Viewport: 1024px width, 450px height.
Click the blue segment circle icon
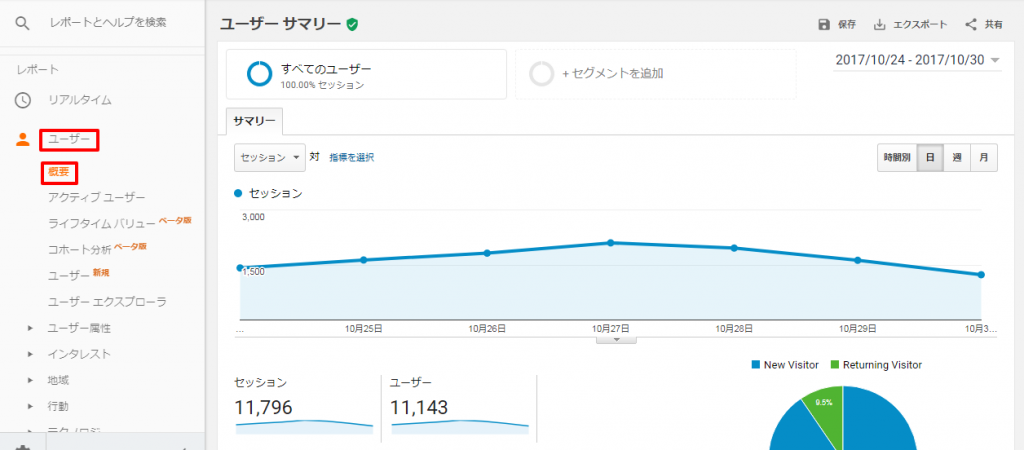[x=259, y=74]
